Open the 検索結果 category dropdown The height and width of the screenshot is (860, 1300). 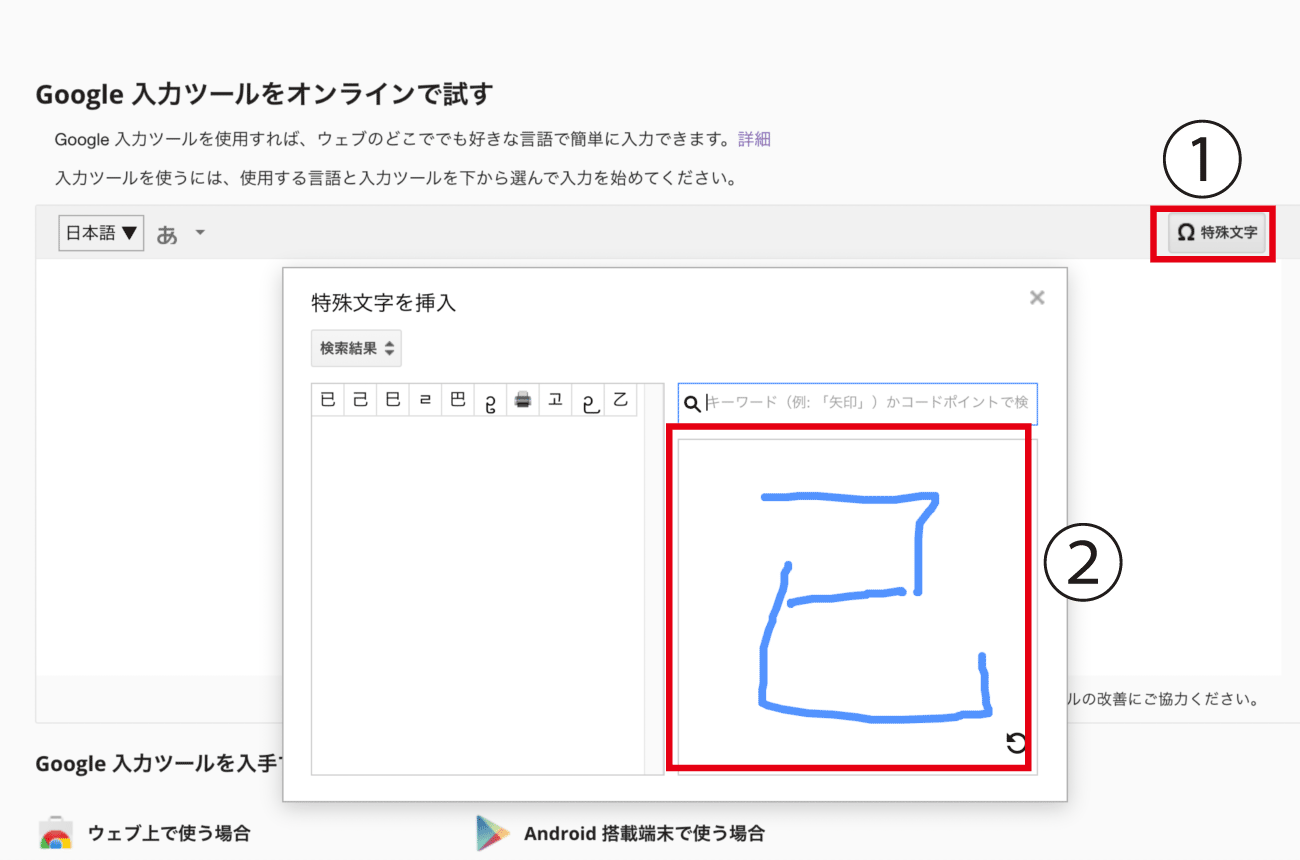tap(356, 348)
